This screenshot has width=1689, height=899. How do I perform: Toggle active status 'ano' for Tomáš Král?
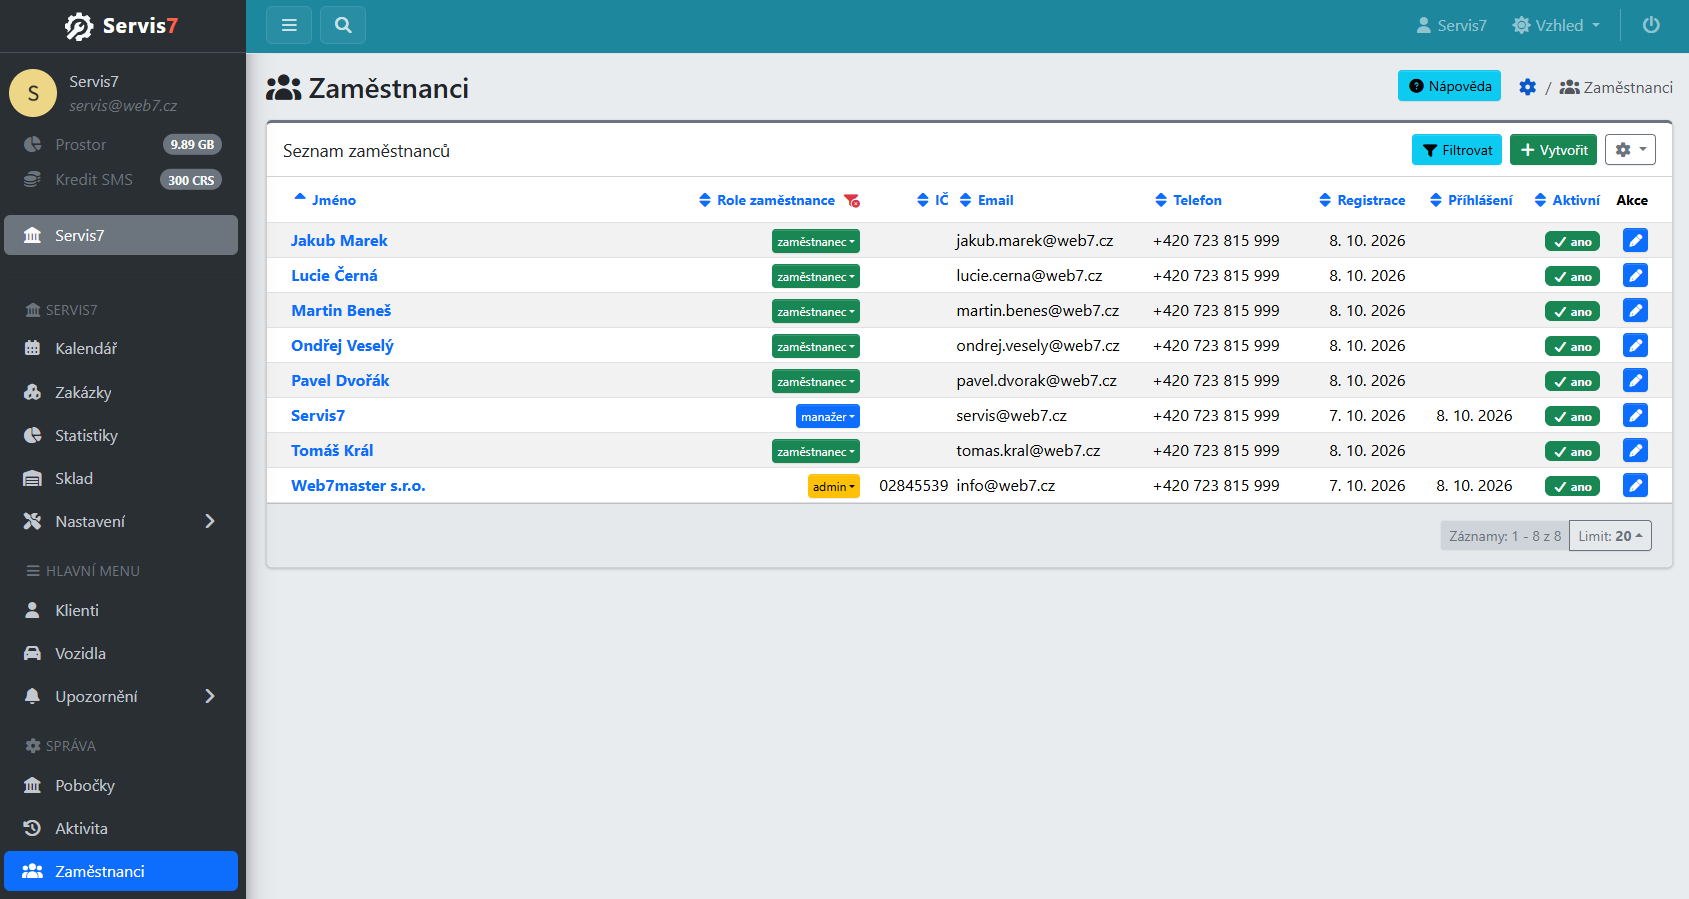pos(1572,451)
